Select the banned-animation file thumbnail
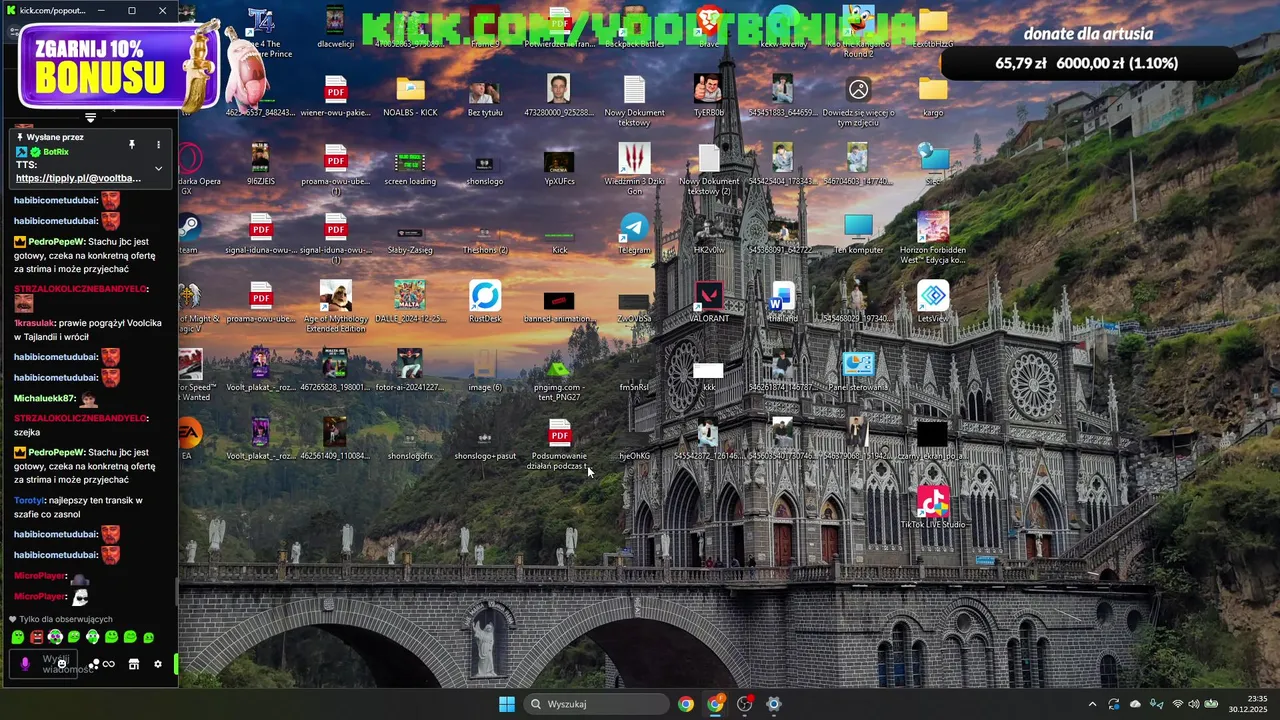1280x720 pixels. 559,306
